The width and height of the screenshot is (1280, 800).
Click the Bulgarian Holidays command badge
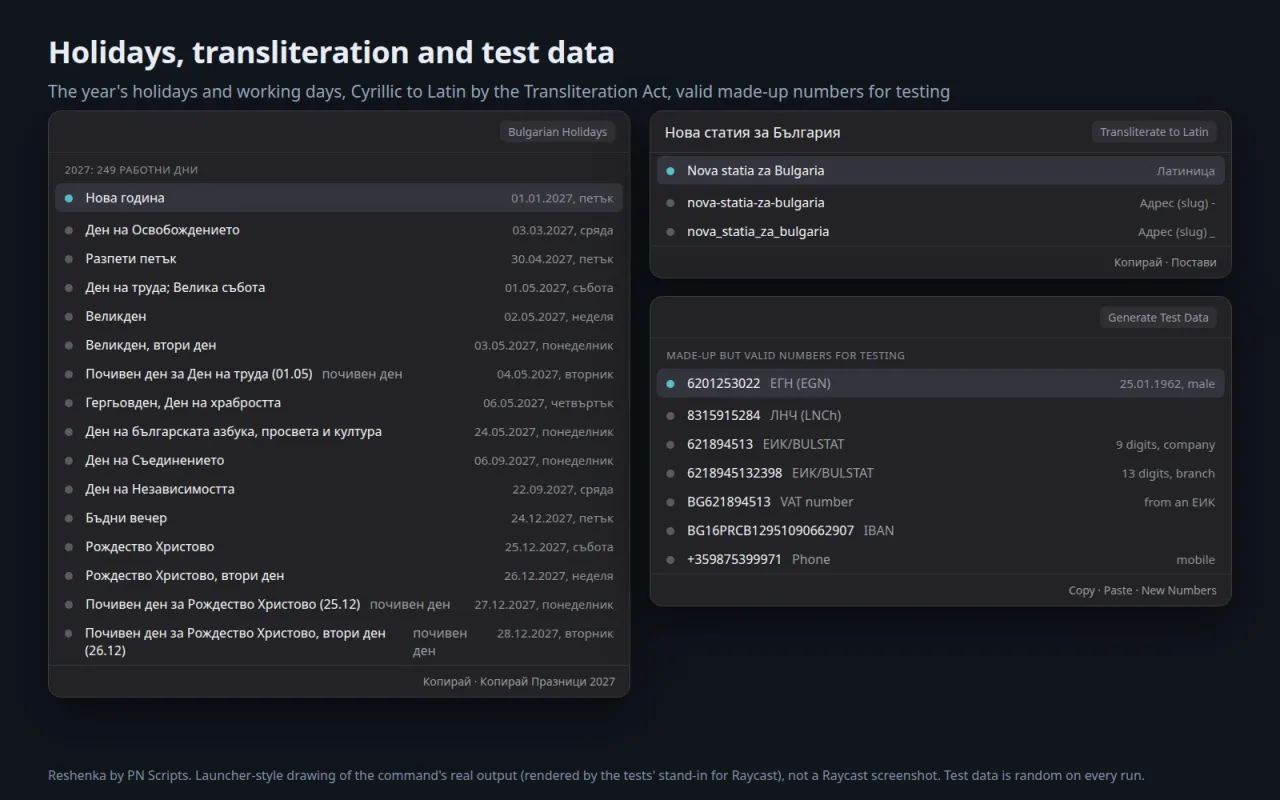coord(557,132)
